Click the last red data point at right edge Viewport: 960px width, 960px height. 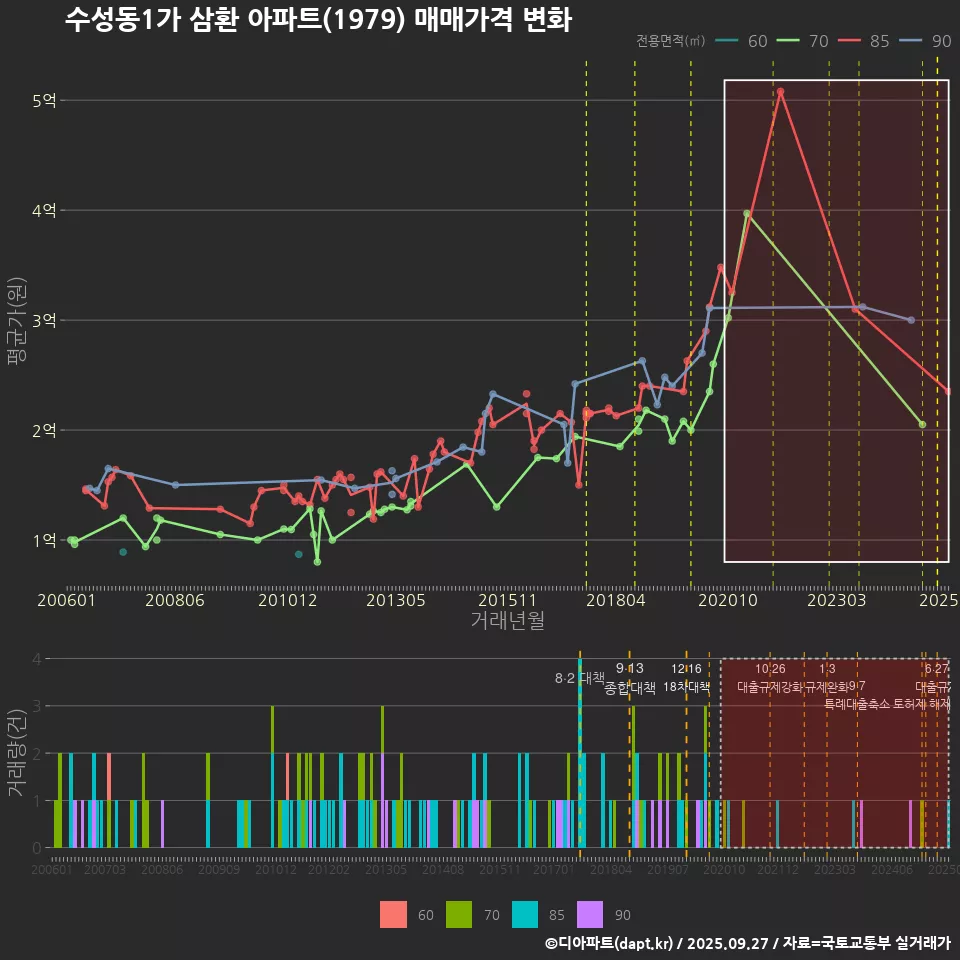pos(948,391)
